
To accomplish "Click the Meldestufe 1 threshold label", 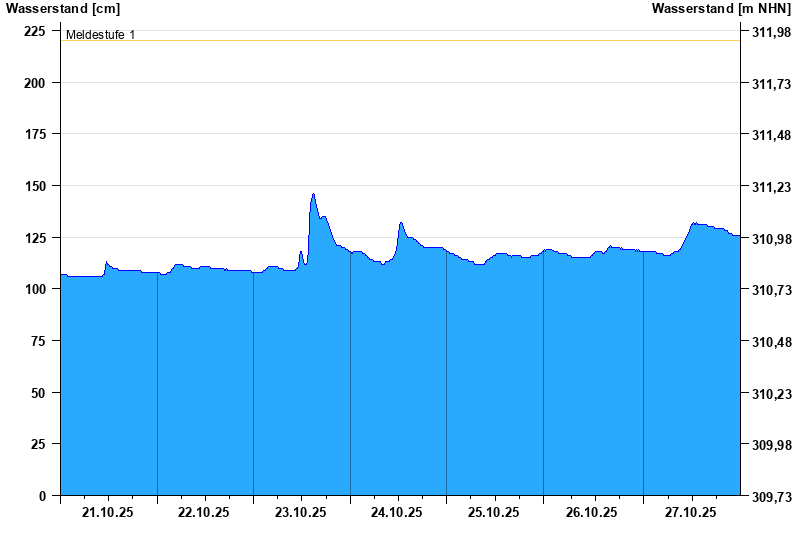I will (100, 35).
